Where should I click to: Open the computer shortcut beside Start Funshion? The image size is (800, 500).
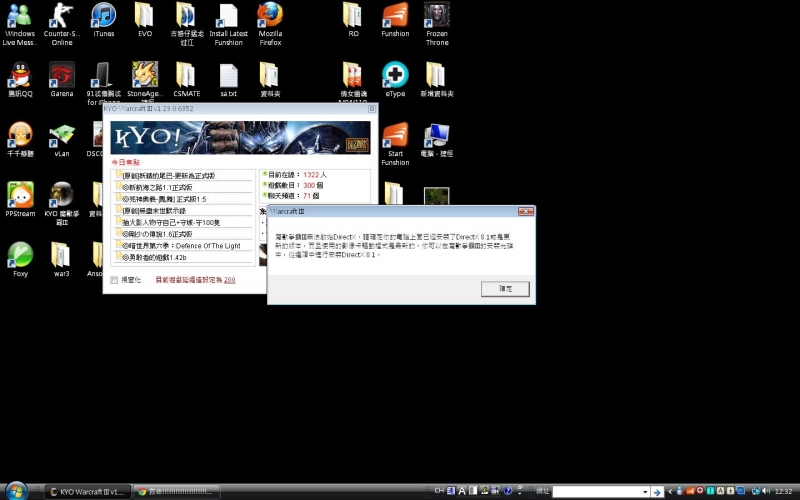(x=437, y=139)
